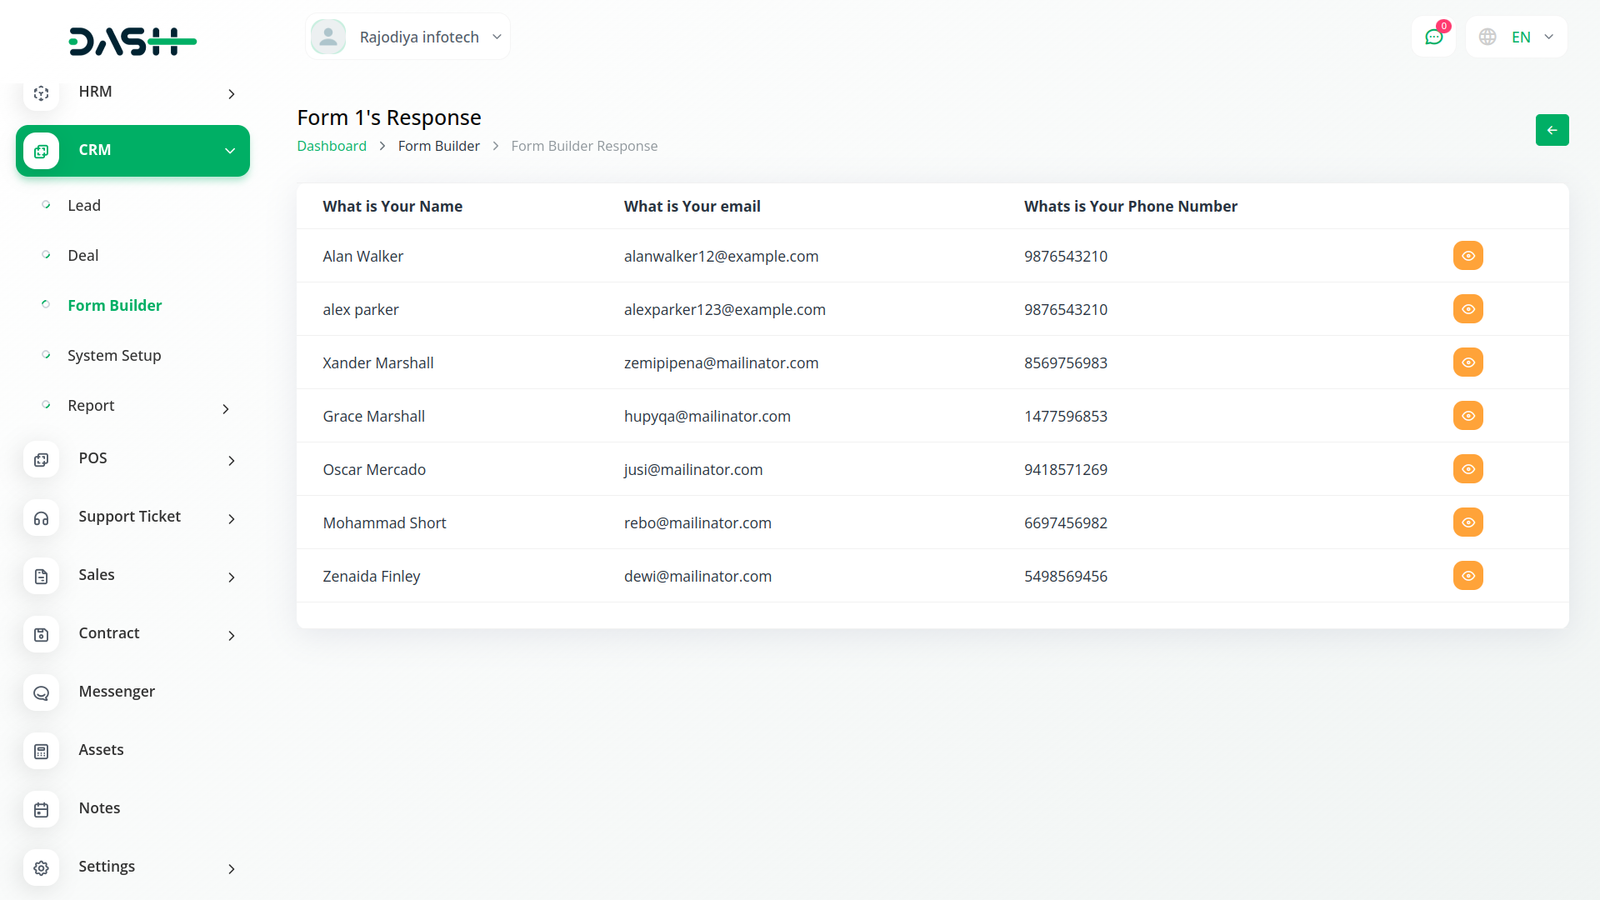Expand the Report submenu chevron
Image resolution: width=1600 pixels, height=900 pixels.
point(226,408)
